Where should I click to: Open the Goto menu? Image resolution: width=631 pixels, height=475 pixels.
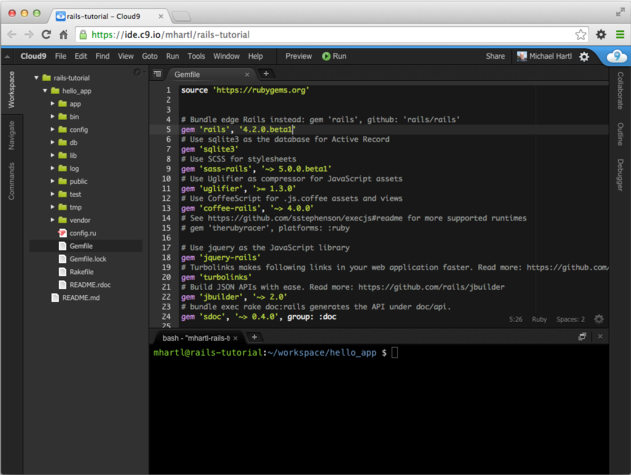149,57
